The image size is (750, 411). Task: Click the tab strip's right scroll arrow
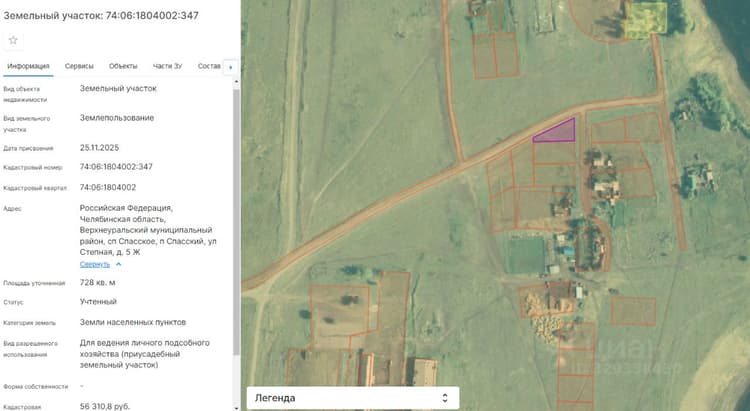click(231, 67)
